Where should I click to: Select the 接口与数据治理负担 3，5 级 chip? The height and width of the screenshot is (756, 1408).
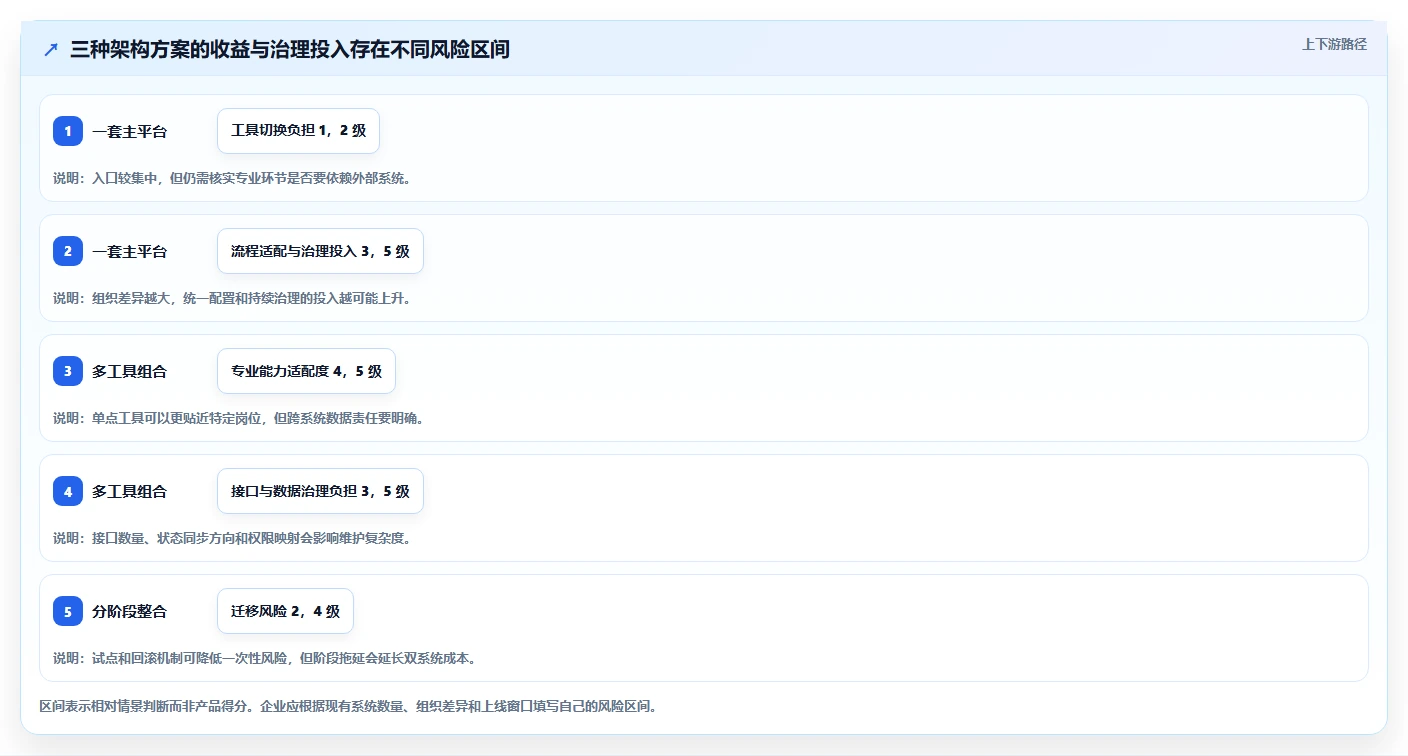click(320, 491)
